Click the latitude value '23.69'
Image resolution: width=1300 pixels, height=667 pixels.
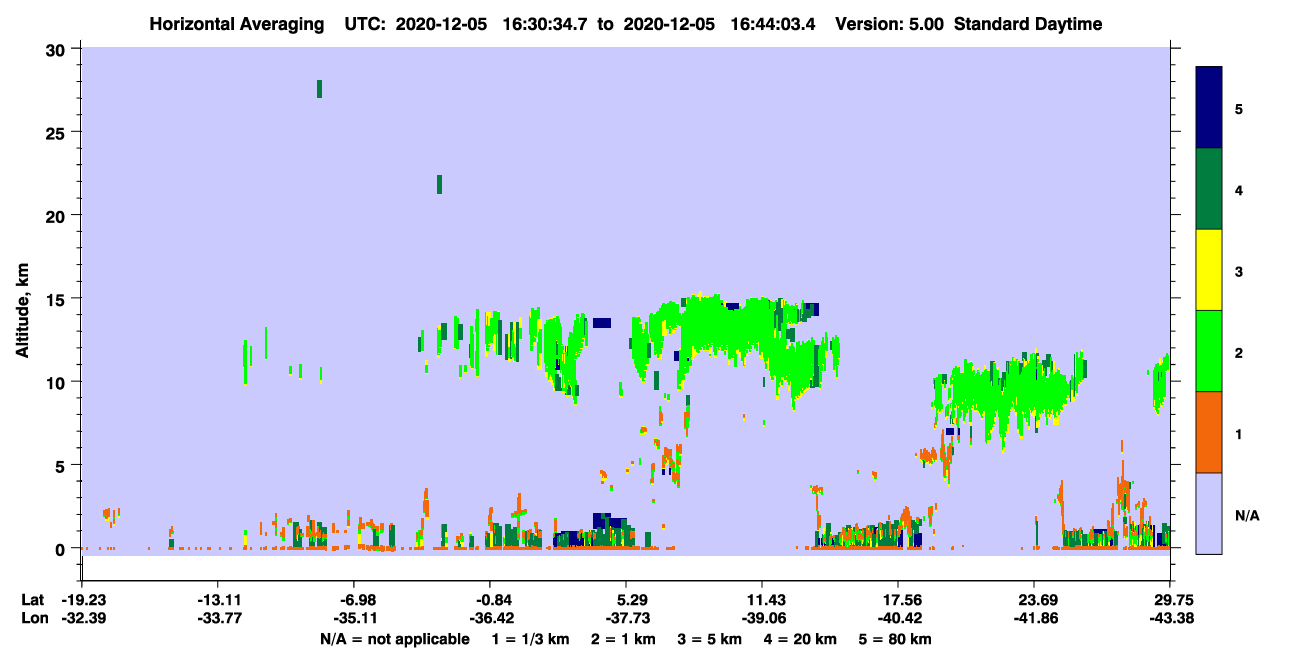click(1034, 600)
